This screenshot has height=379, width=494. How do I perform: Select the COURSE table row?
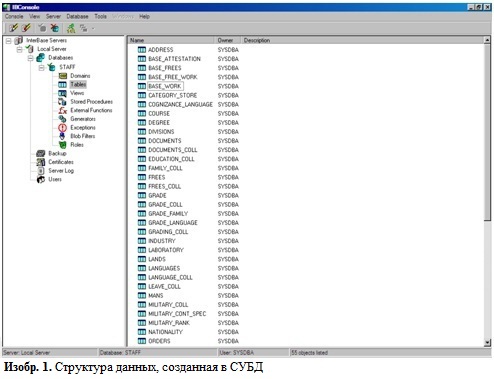coord(159,113)
